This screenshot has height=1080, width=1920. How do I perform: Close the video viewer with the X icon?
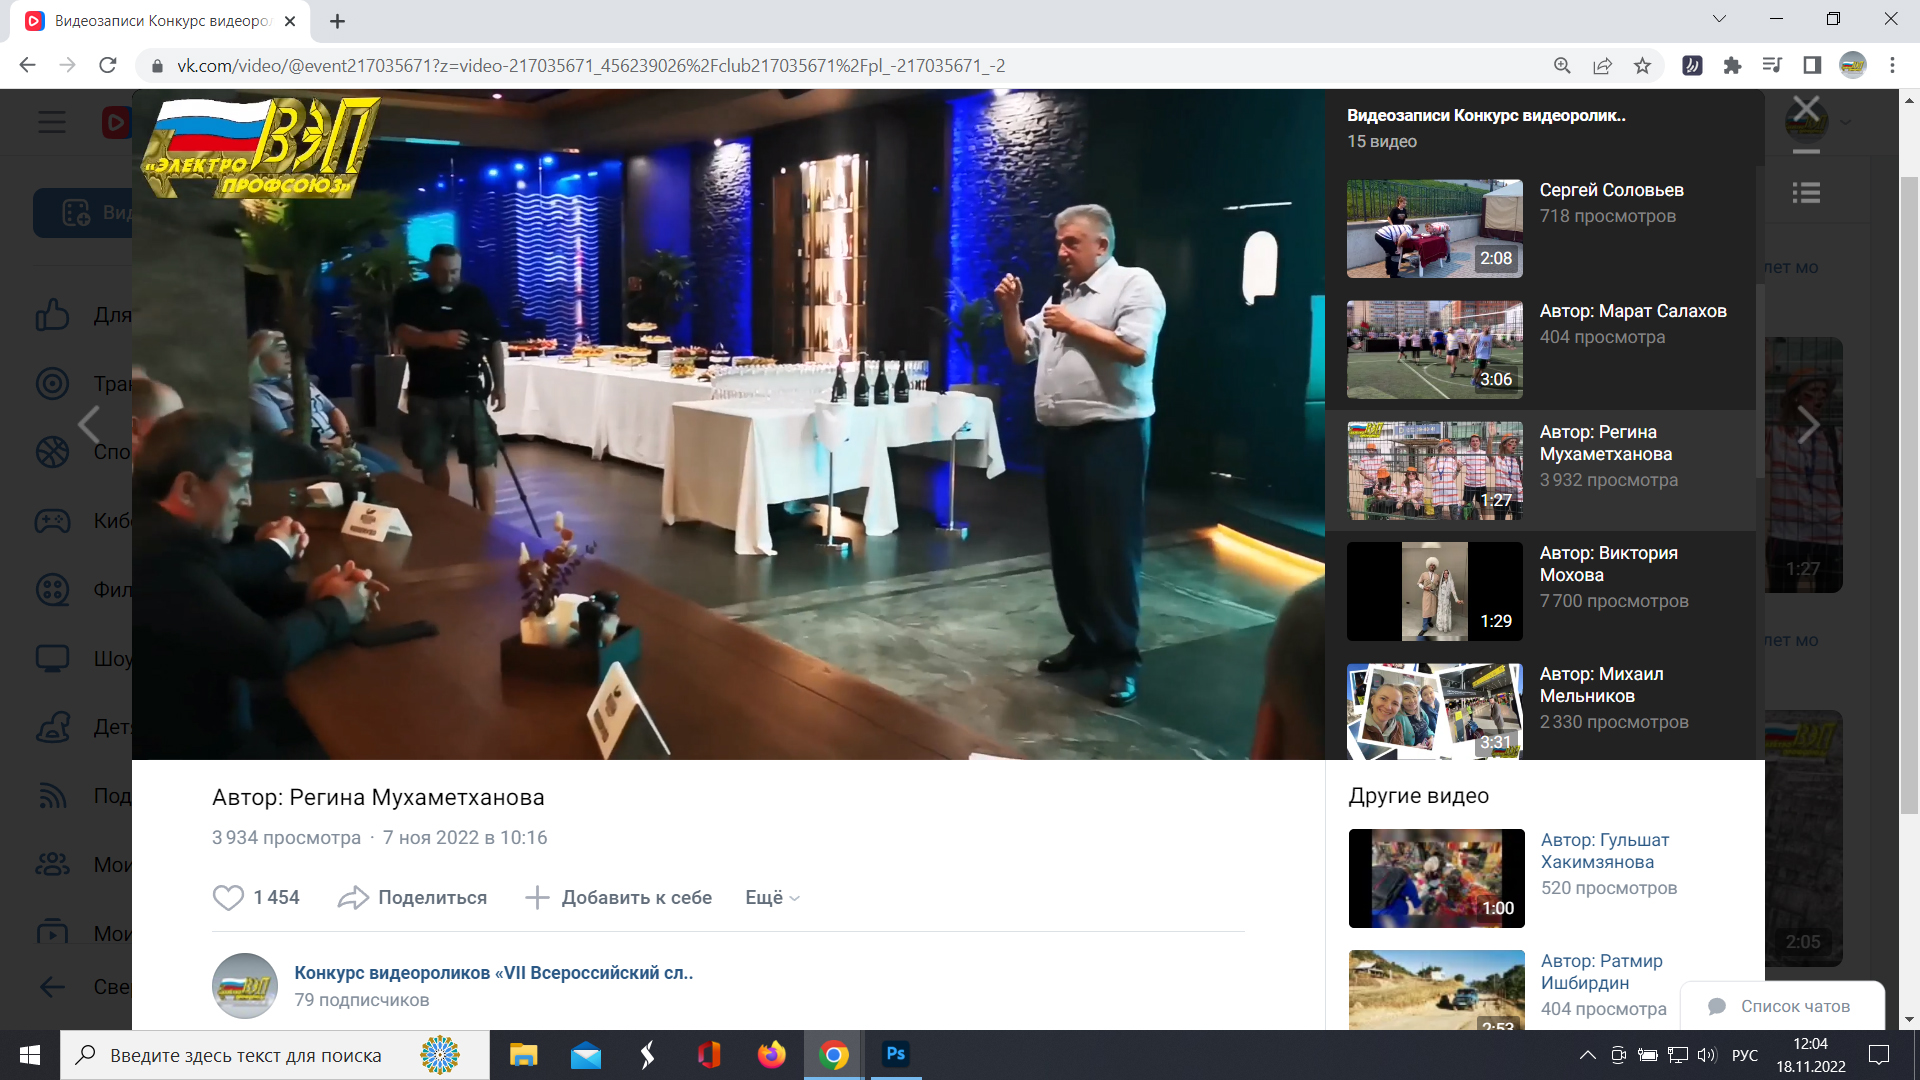[x=1806, y=108]
